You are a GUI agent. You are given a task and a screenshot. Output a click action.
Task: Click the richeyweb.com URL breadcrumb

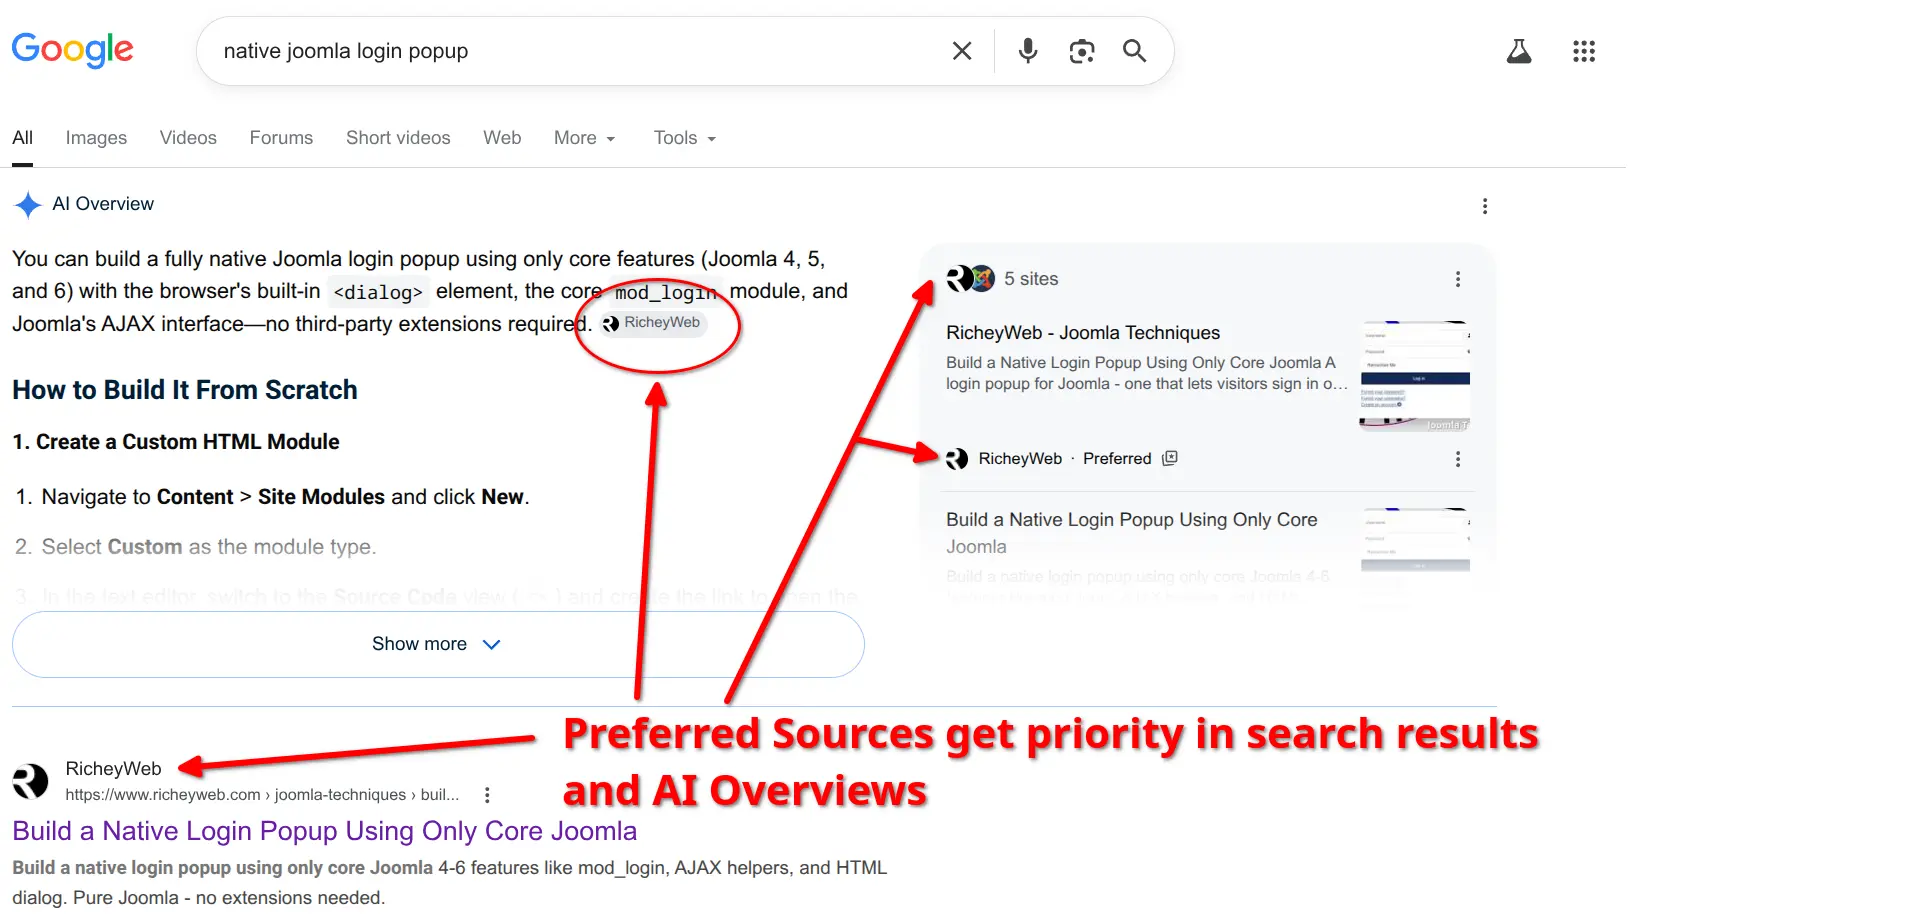262,795
